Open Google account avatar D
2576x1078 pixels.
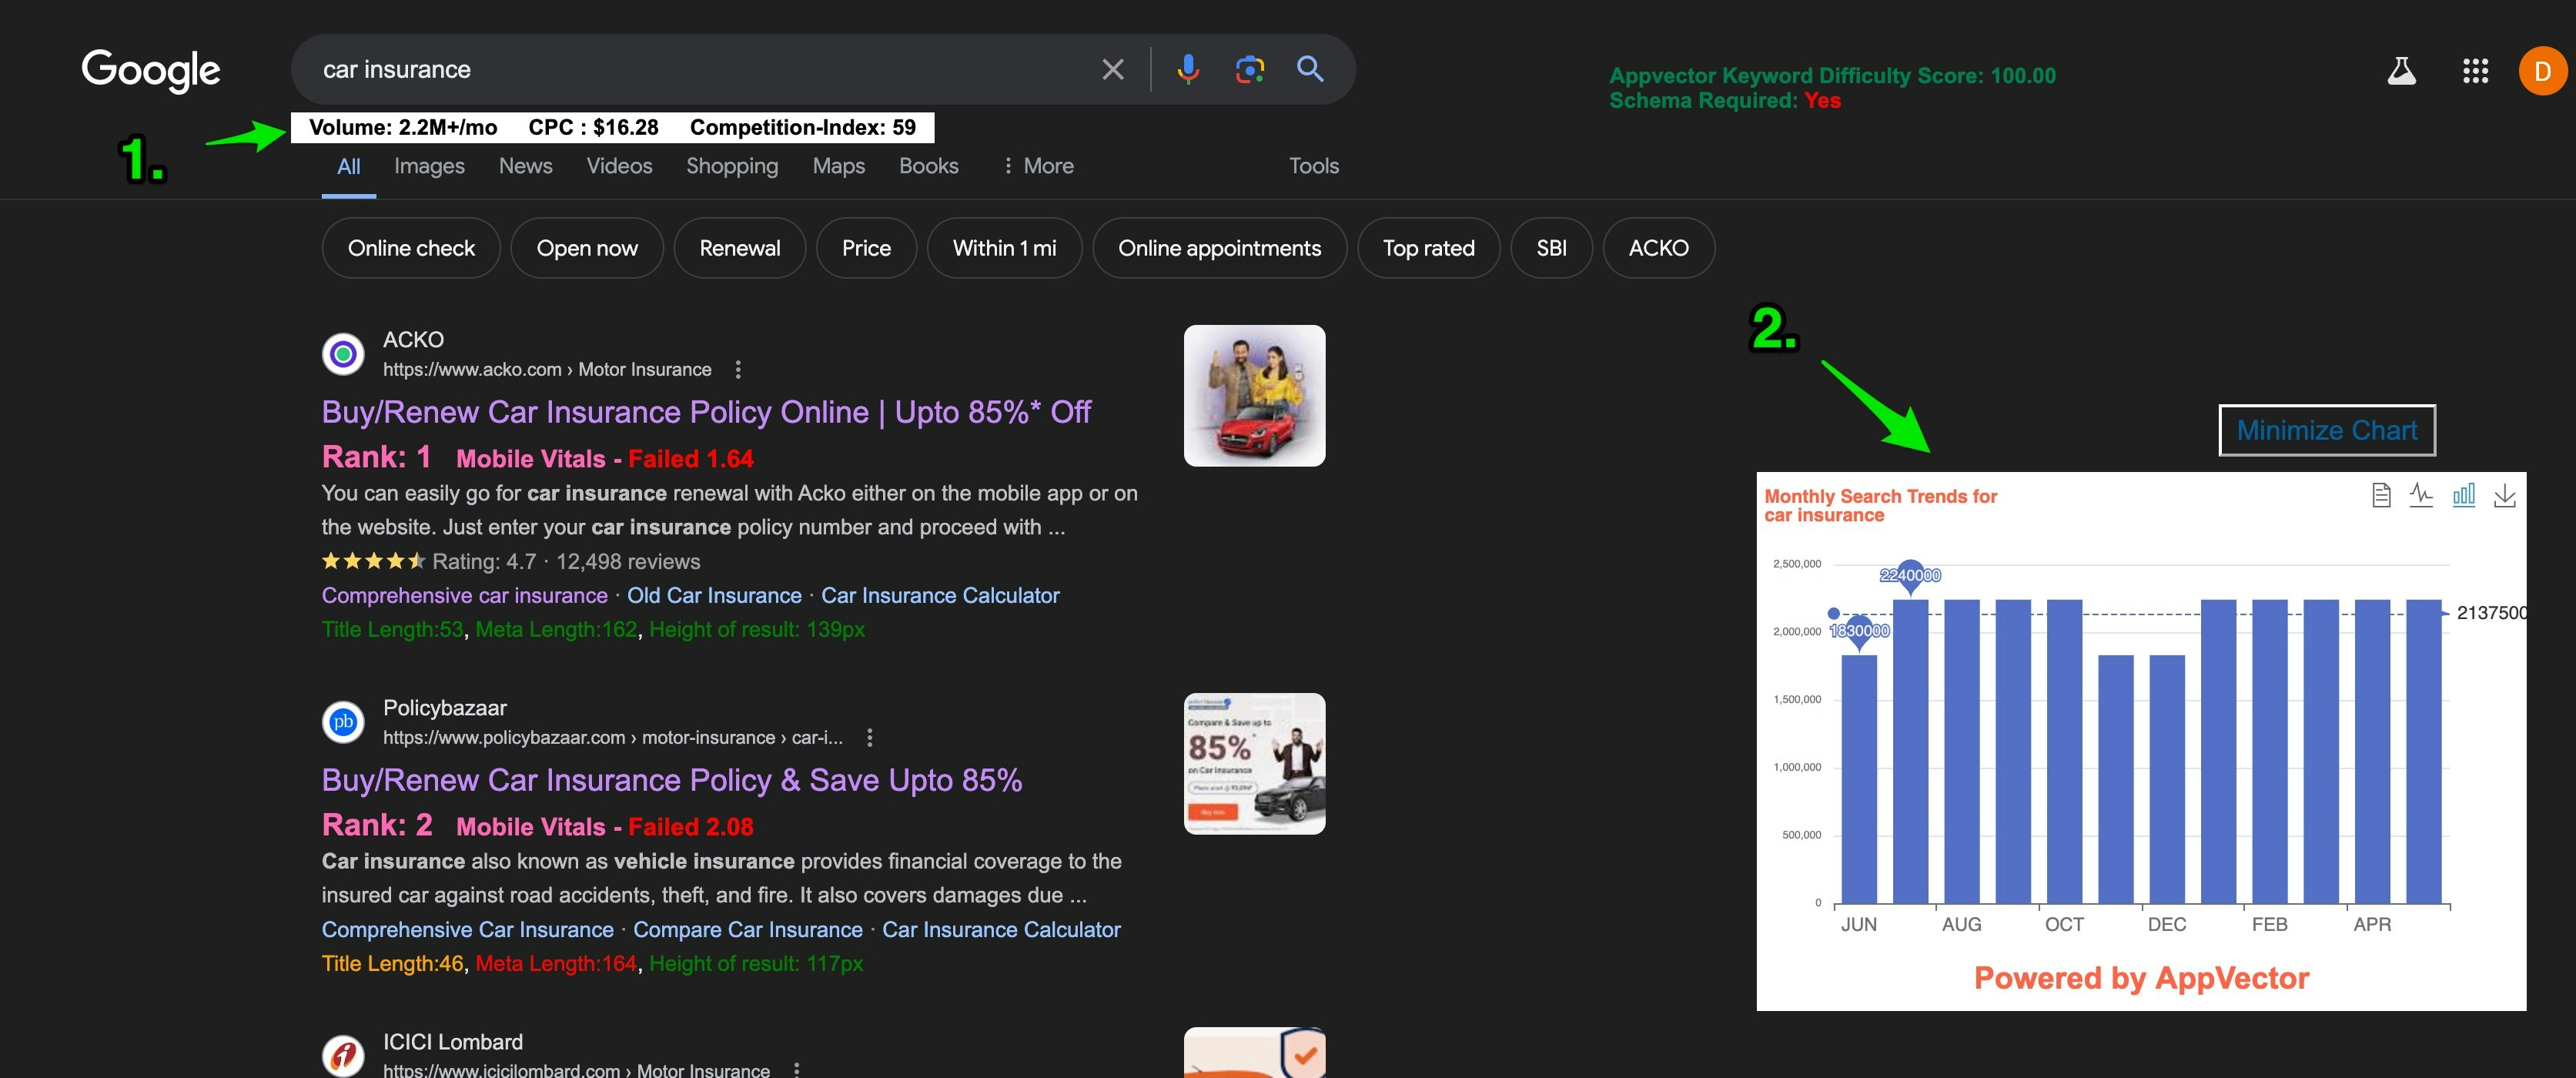coord(2542,71)
